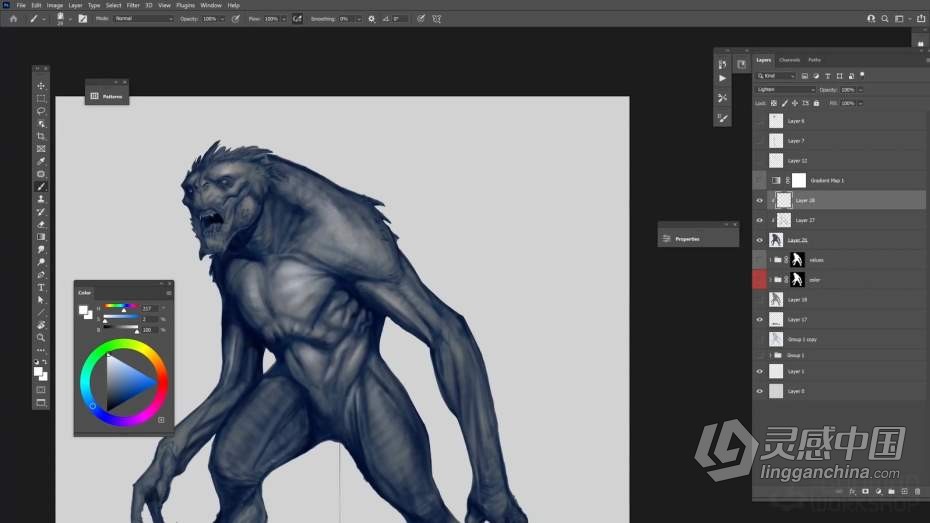Hide Layer 26 via its eye icon

pyautogui.click(x=759, y=240)
